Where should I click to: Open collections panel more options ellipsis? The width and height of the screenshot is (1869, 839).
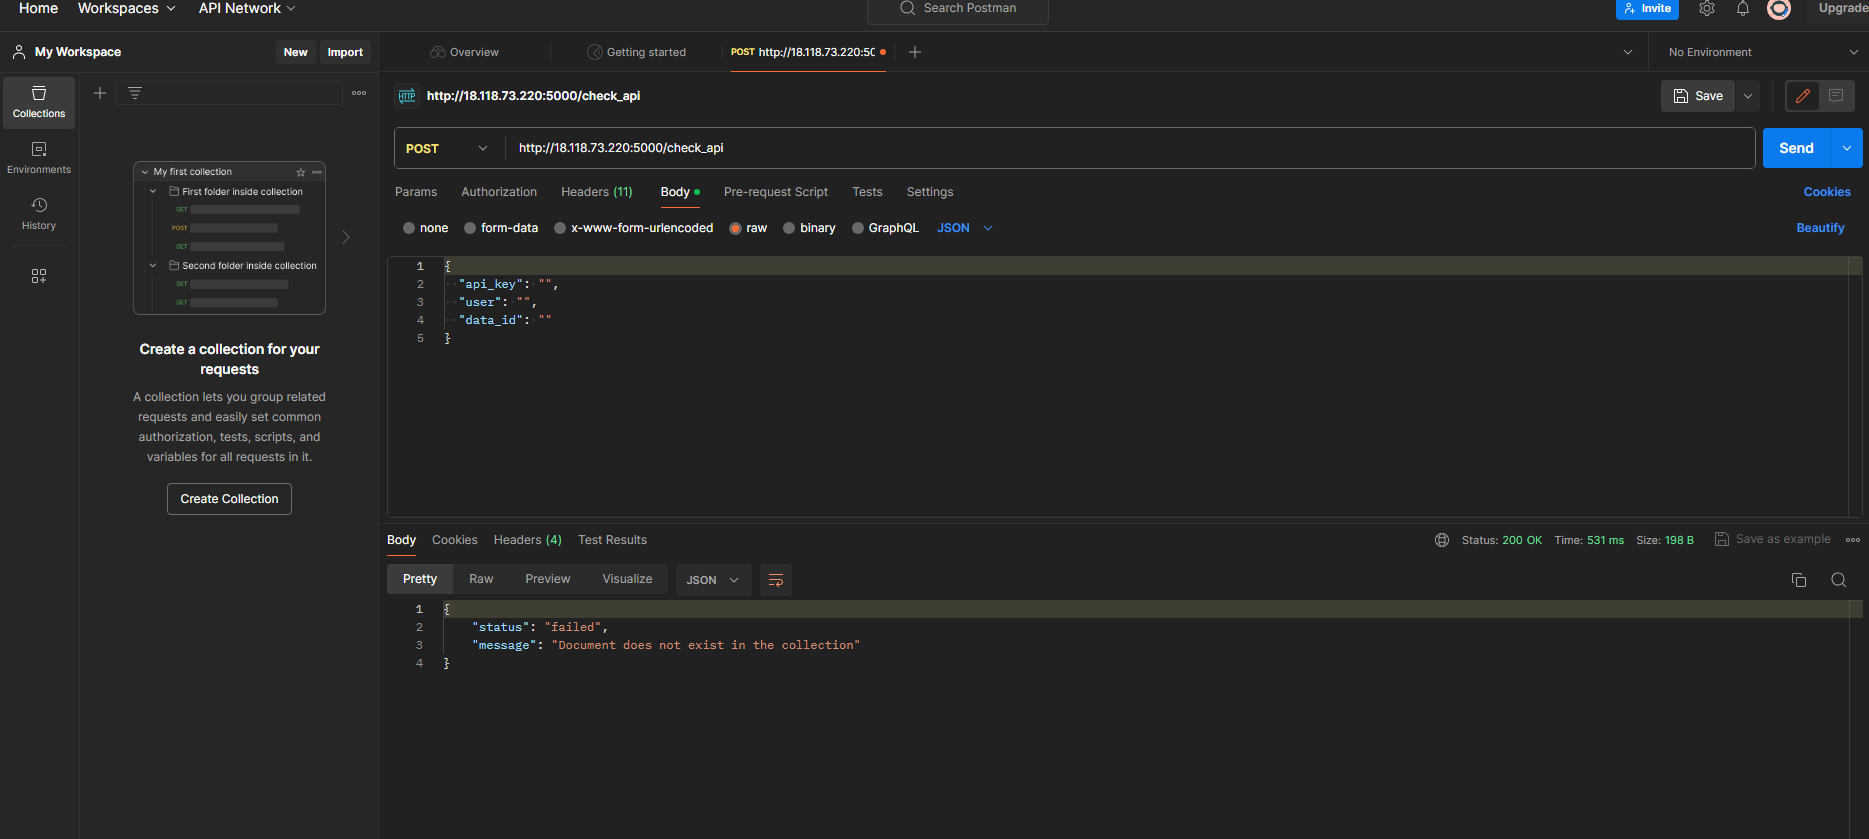click(359, 93)
